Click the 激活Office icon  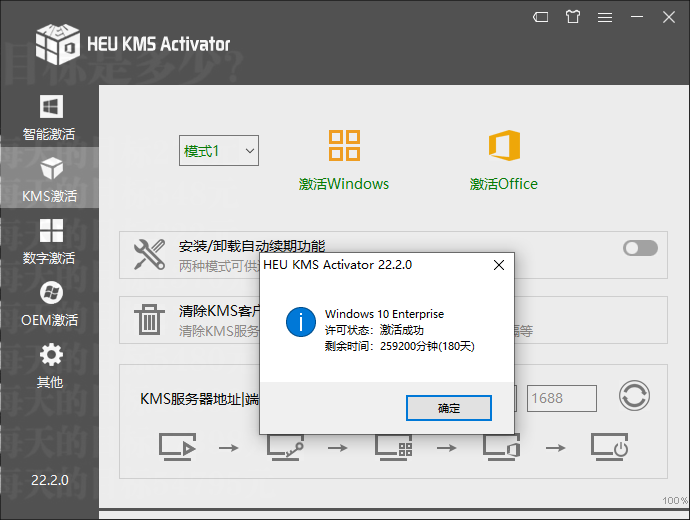click(504, 146)
